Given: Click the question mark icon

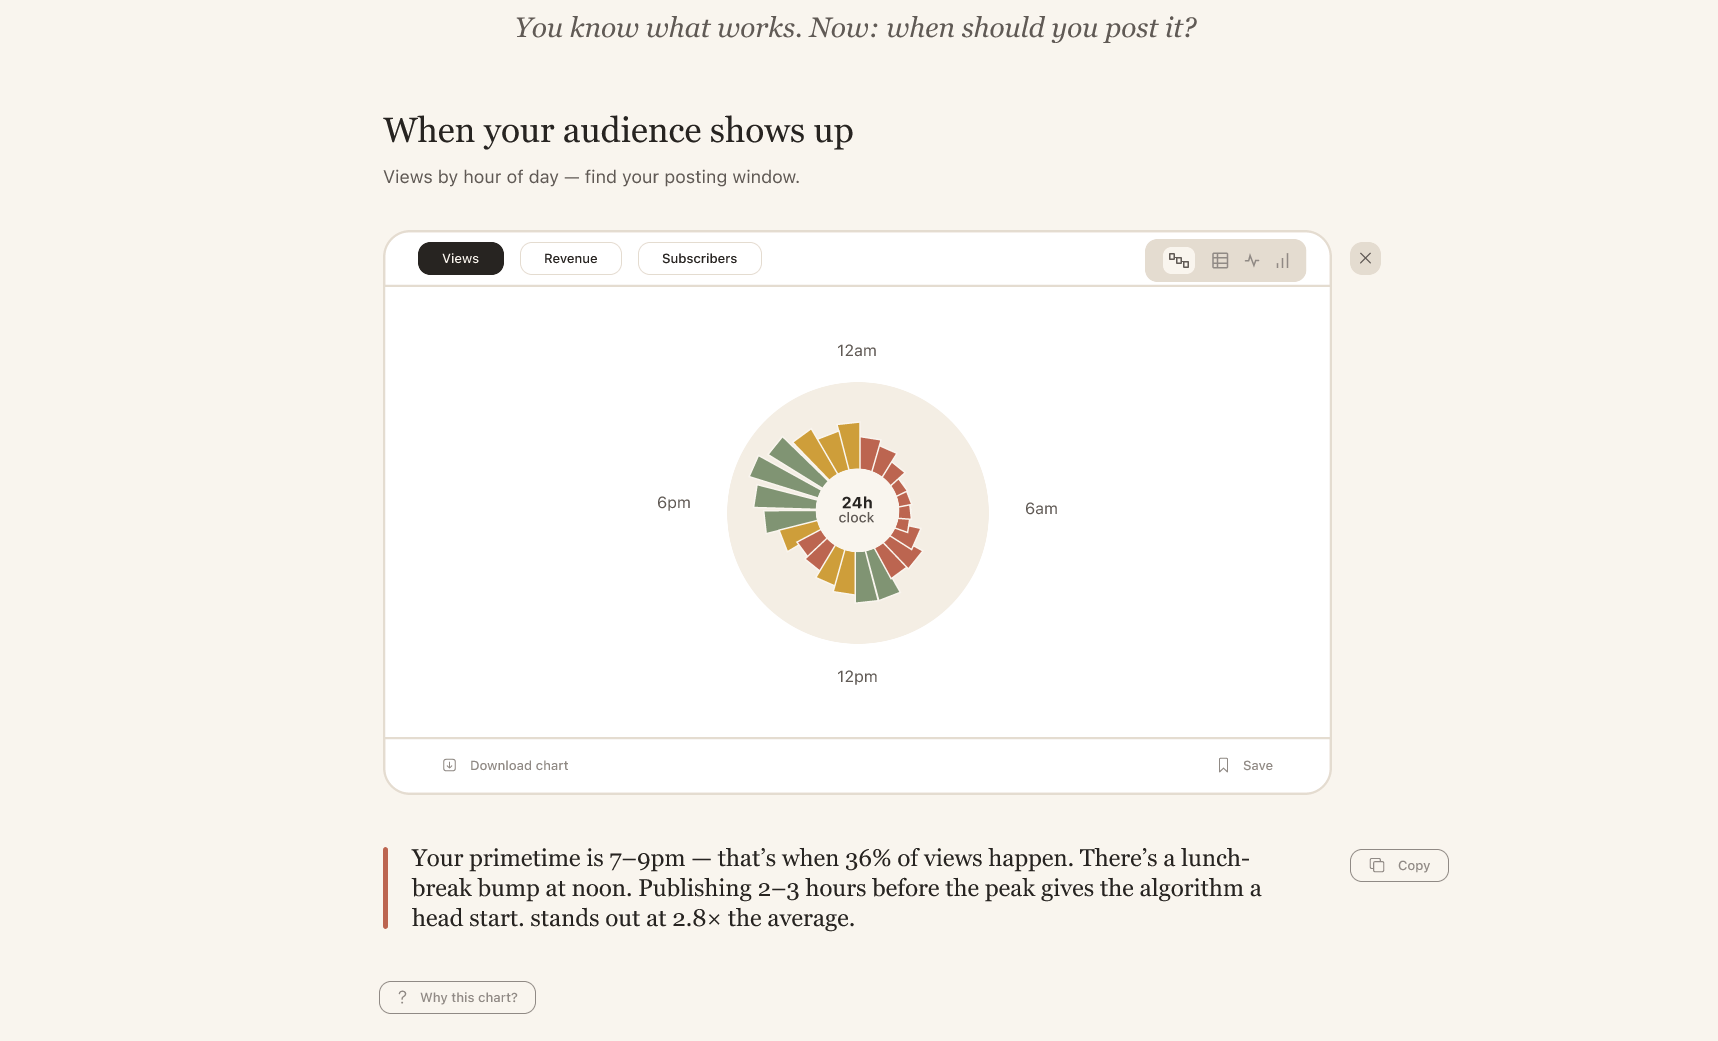Looking at the screenshot, I should click(402, 997).
